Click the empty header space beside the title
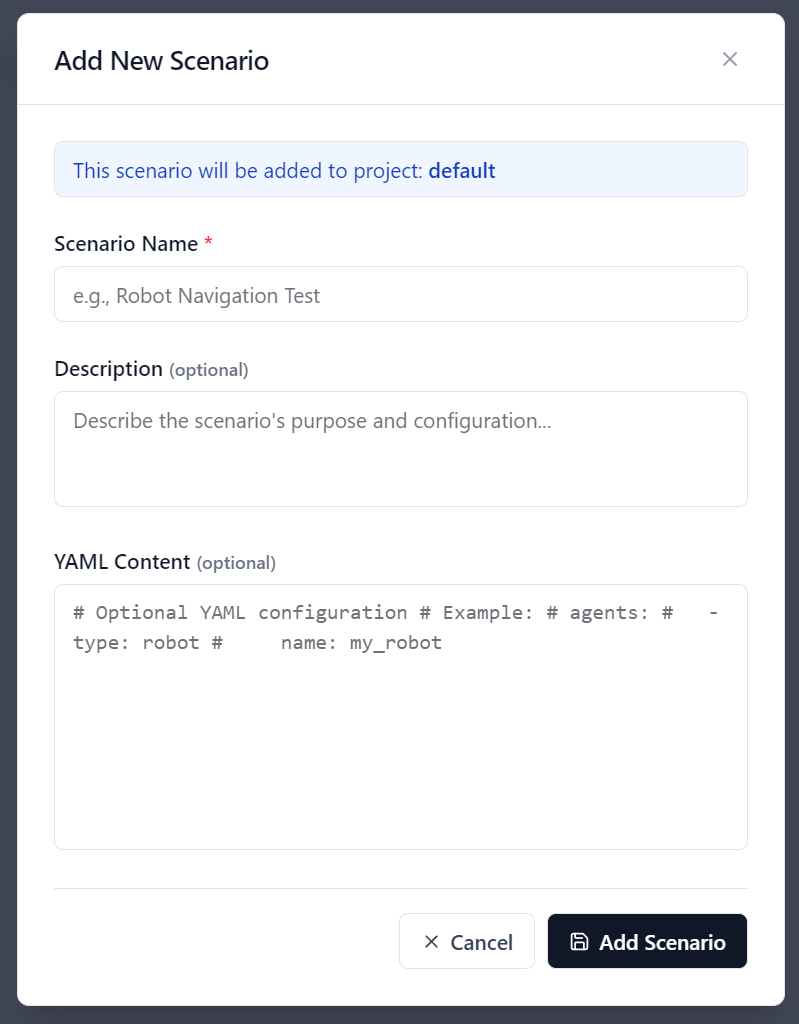This screenshot has width=799, height=1024. (480, 60)
